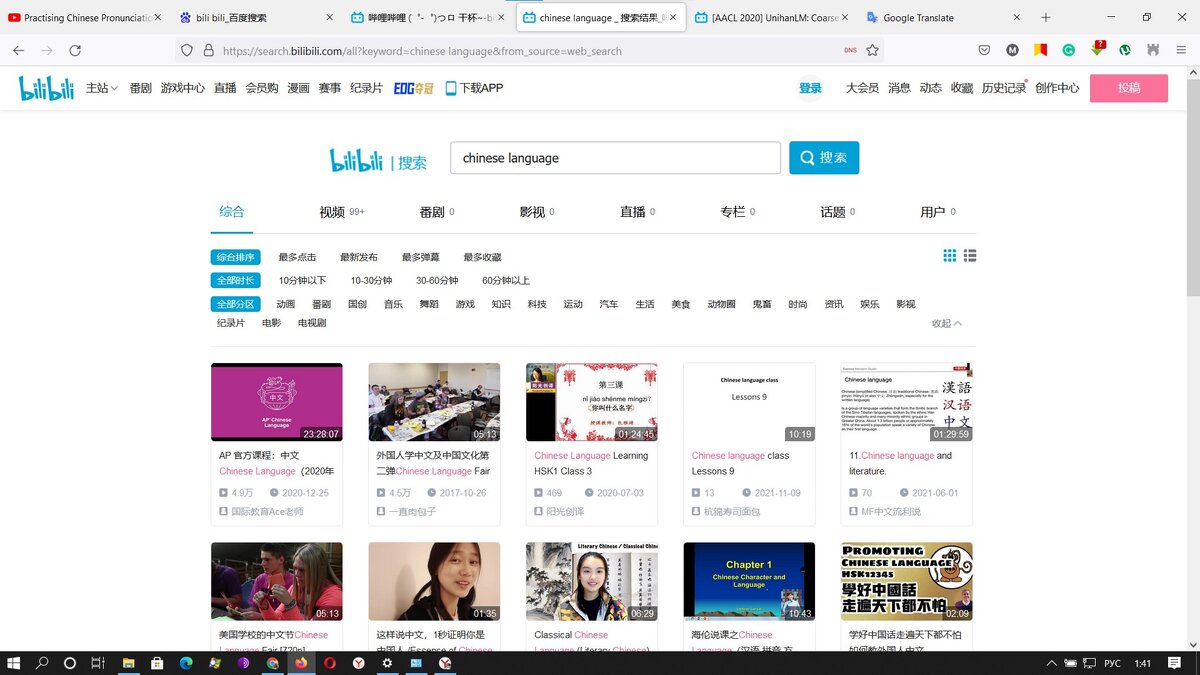Screen dimensions: 1200x675
Task: Filter duration to 60分钟以上
Action: coord(506,280)
